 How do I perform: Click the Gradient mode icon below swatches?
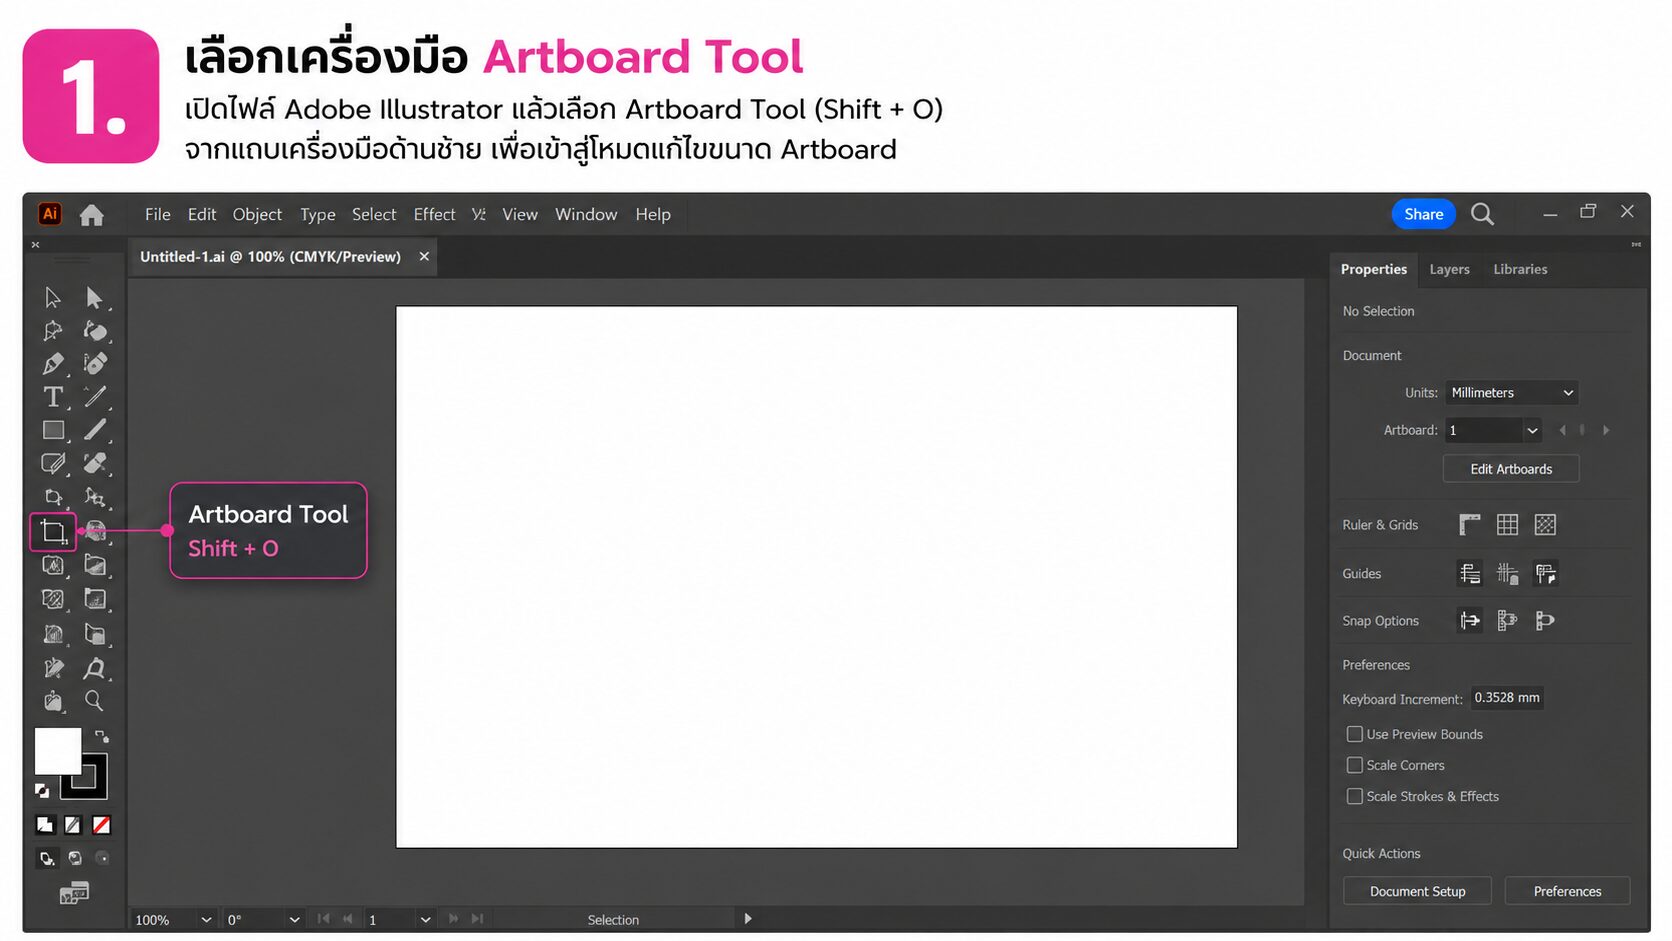tap(73, 825)
